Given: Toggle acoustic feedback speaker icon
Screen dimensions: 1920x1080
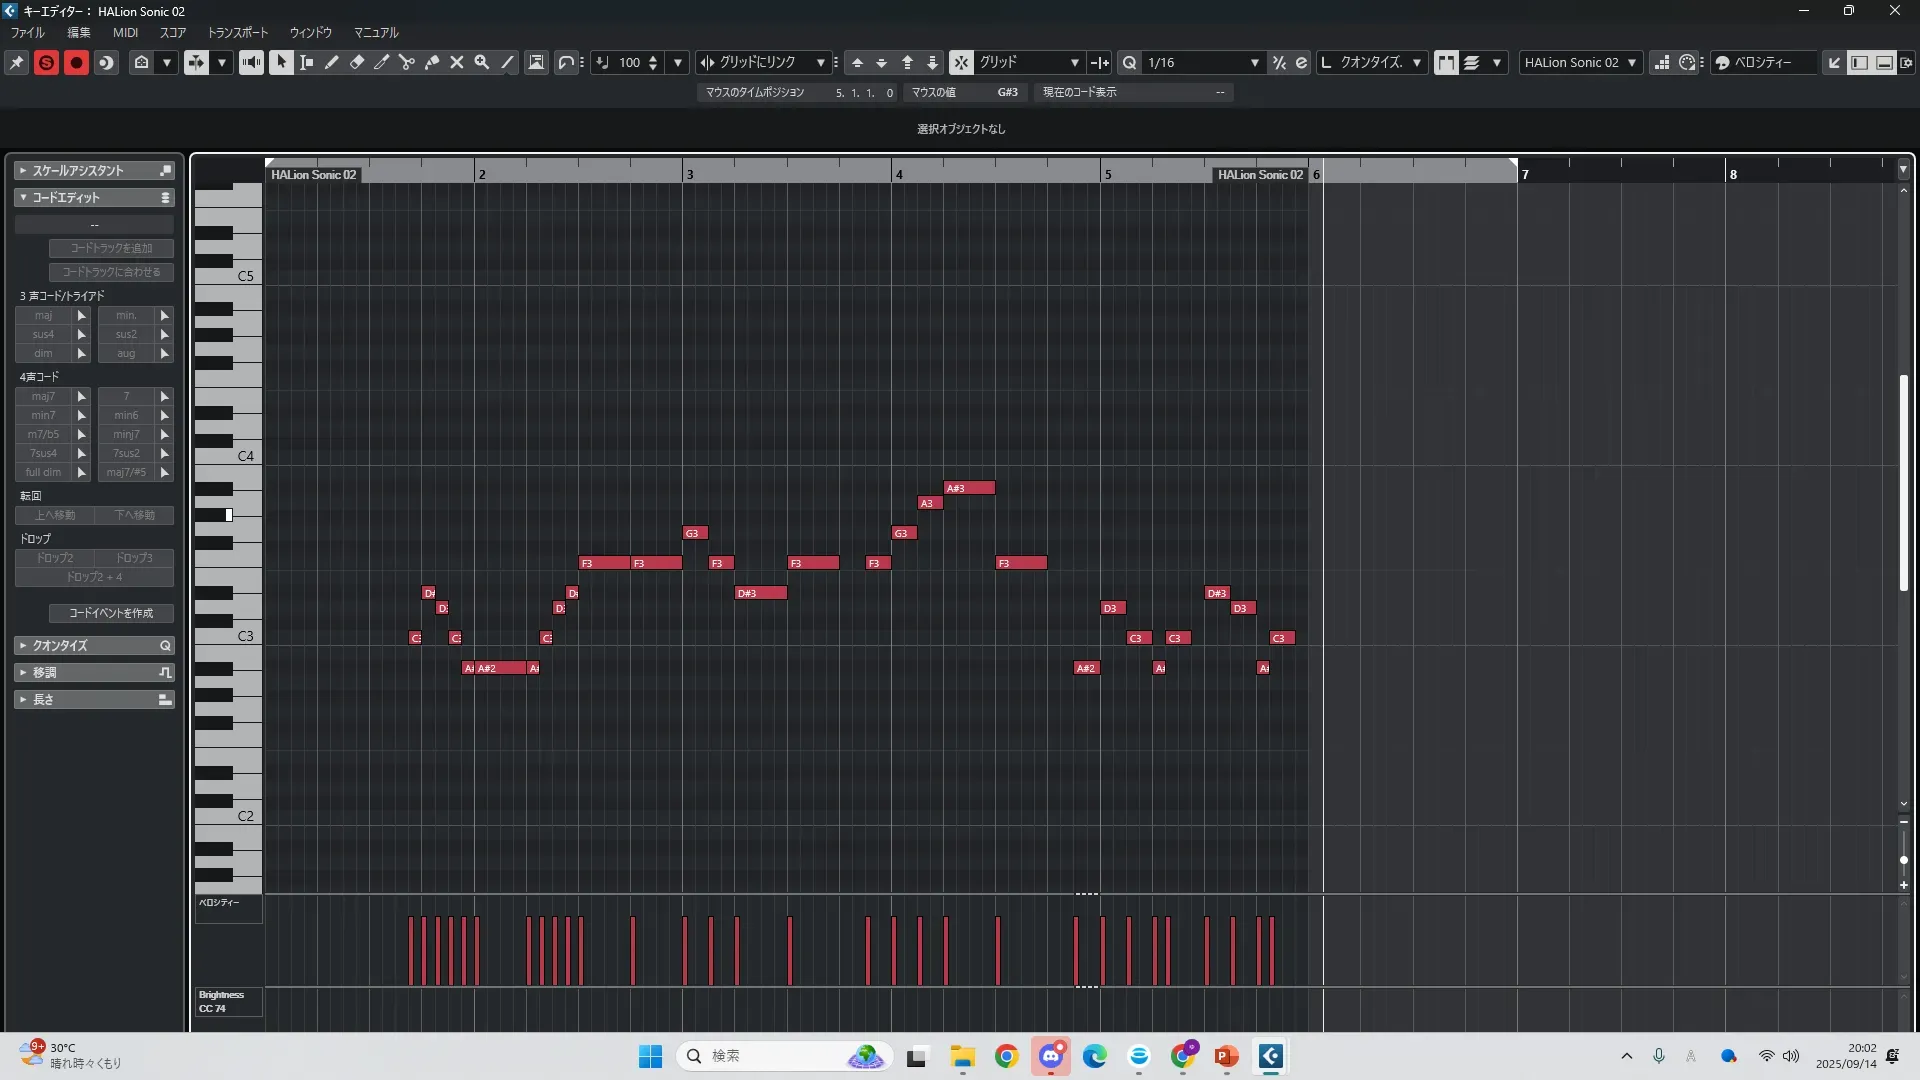Looking at the screenshot, I should (251, 63).
